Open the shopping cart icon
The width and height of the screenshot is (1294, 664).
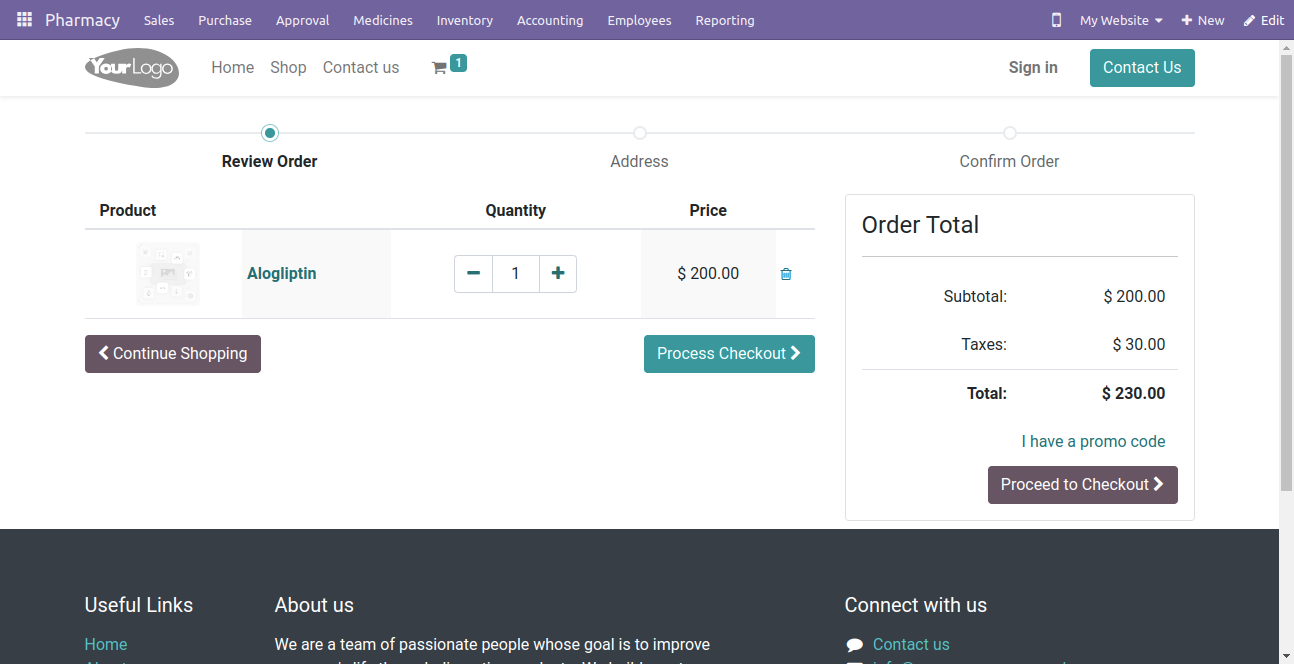439,68
